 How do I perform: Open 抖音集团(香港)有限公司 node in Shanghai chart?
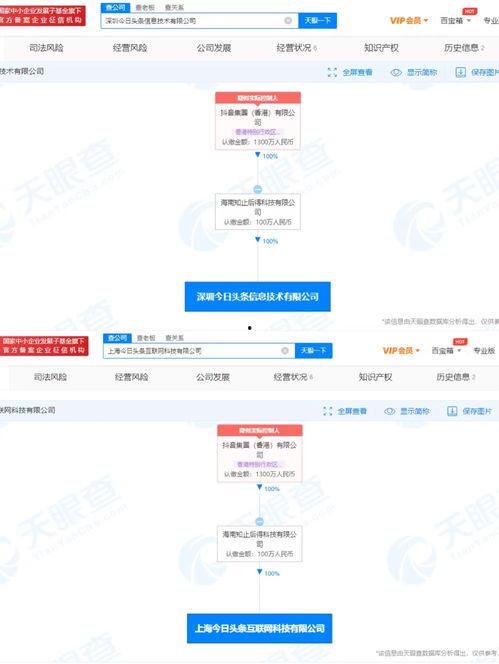pos(260,454)
